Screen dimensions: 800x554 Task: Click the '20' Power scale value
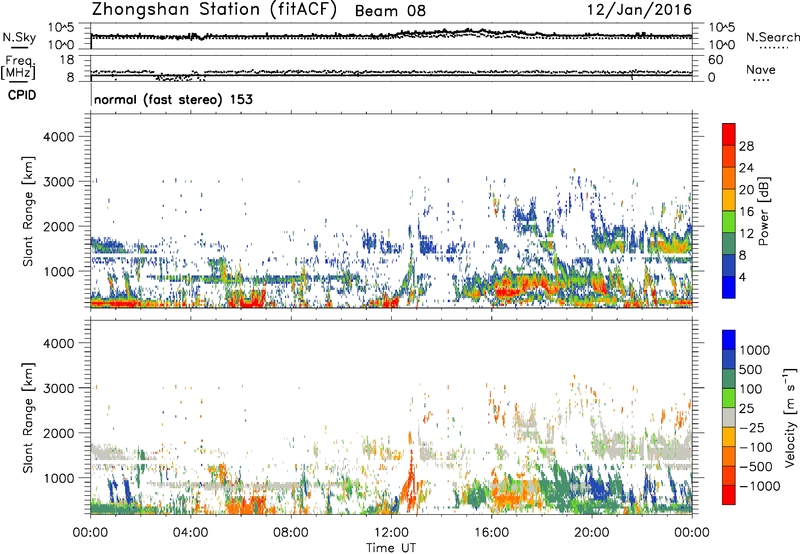[x=746, y=190]
